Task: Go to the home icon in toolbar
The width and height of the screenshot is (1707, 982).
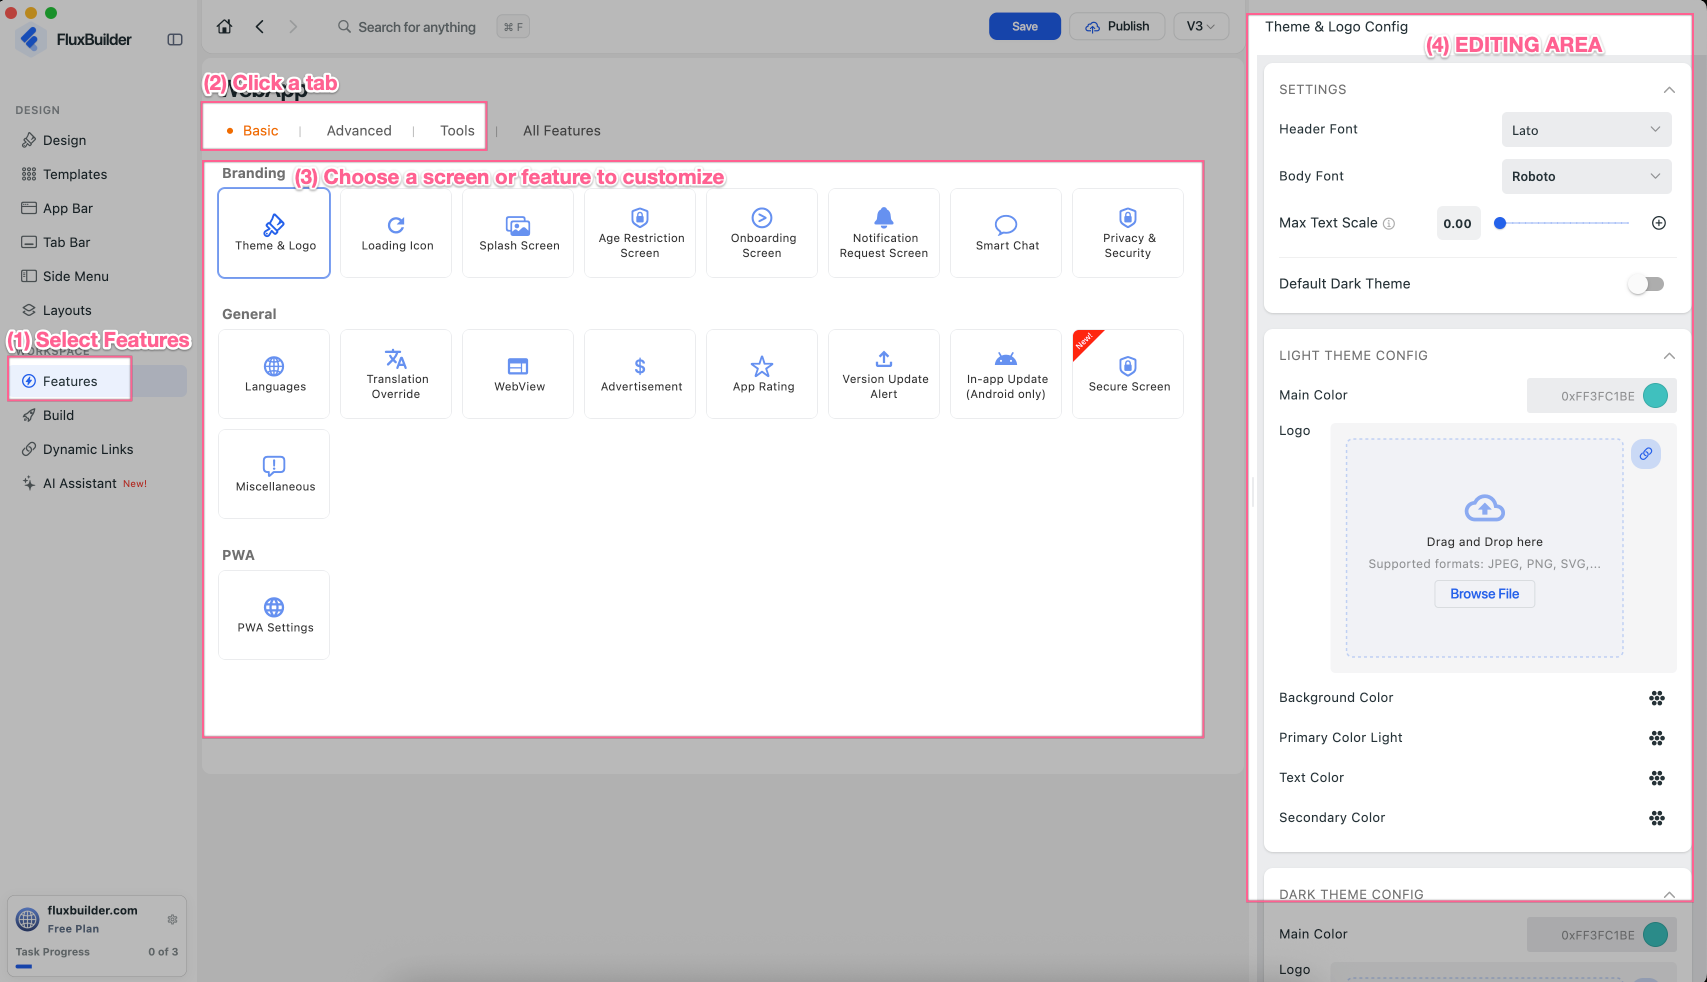Action: pos(225,27)
